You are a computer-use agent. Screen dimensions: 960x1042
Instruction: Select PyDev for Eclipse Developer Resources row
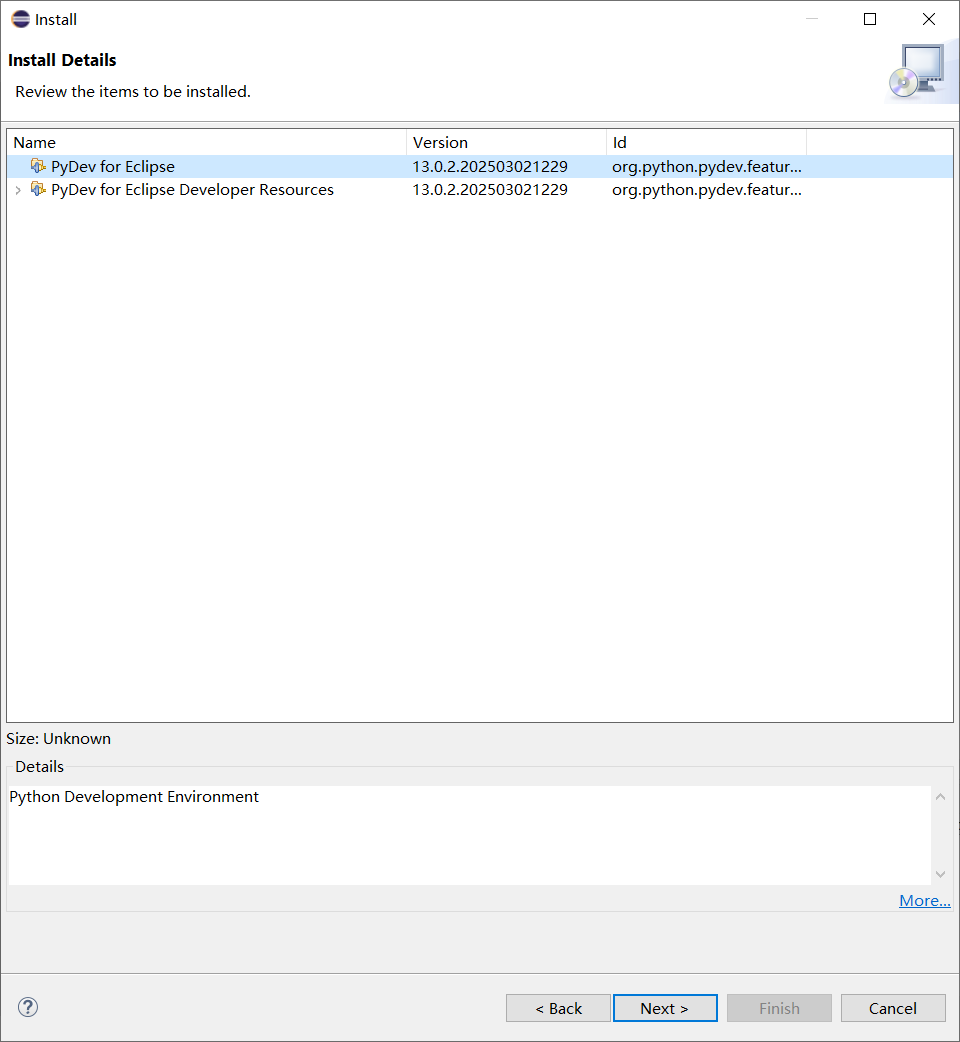(480, 189)
